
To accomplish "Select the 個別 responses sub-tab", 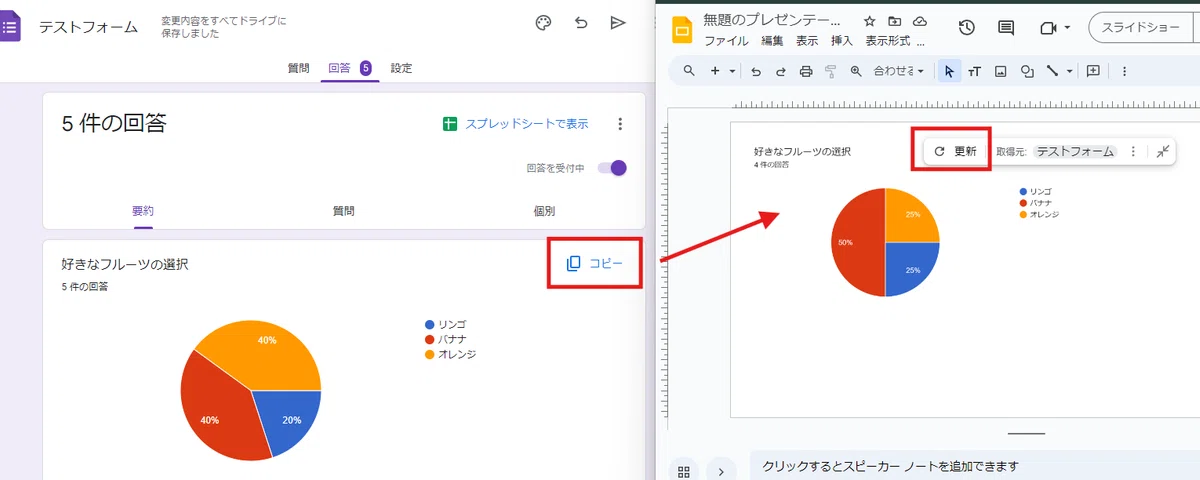I will tap(545, 211).
